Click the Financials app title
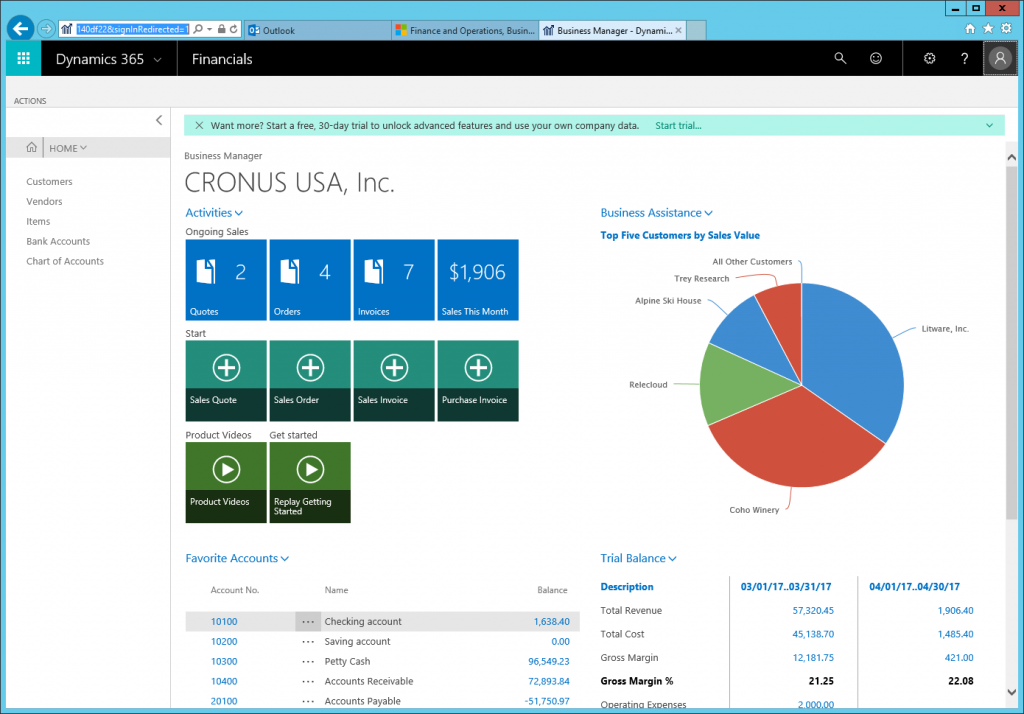This screenshot has height=714, width=1024. (x=222, y=59)
